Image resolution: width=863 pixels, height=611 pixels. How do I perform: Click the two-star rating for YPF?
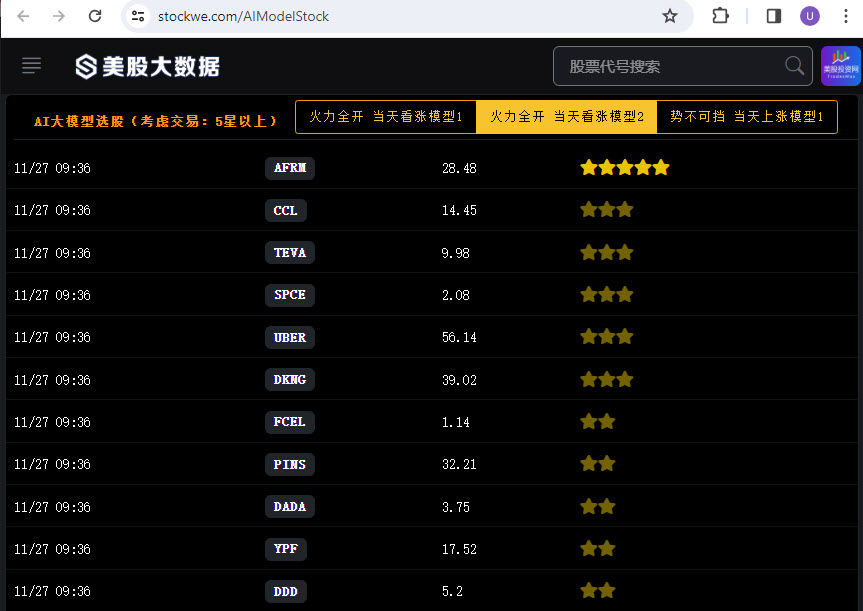598,548
